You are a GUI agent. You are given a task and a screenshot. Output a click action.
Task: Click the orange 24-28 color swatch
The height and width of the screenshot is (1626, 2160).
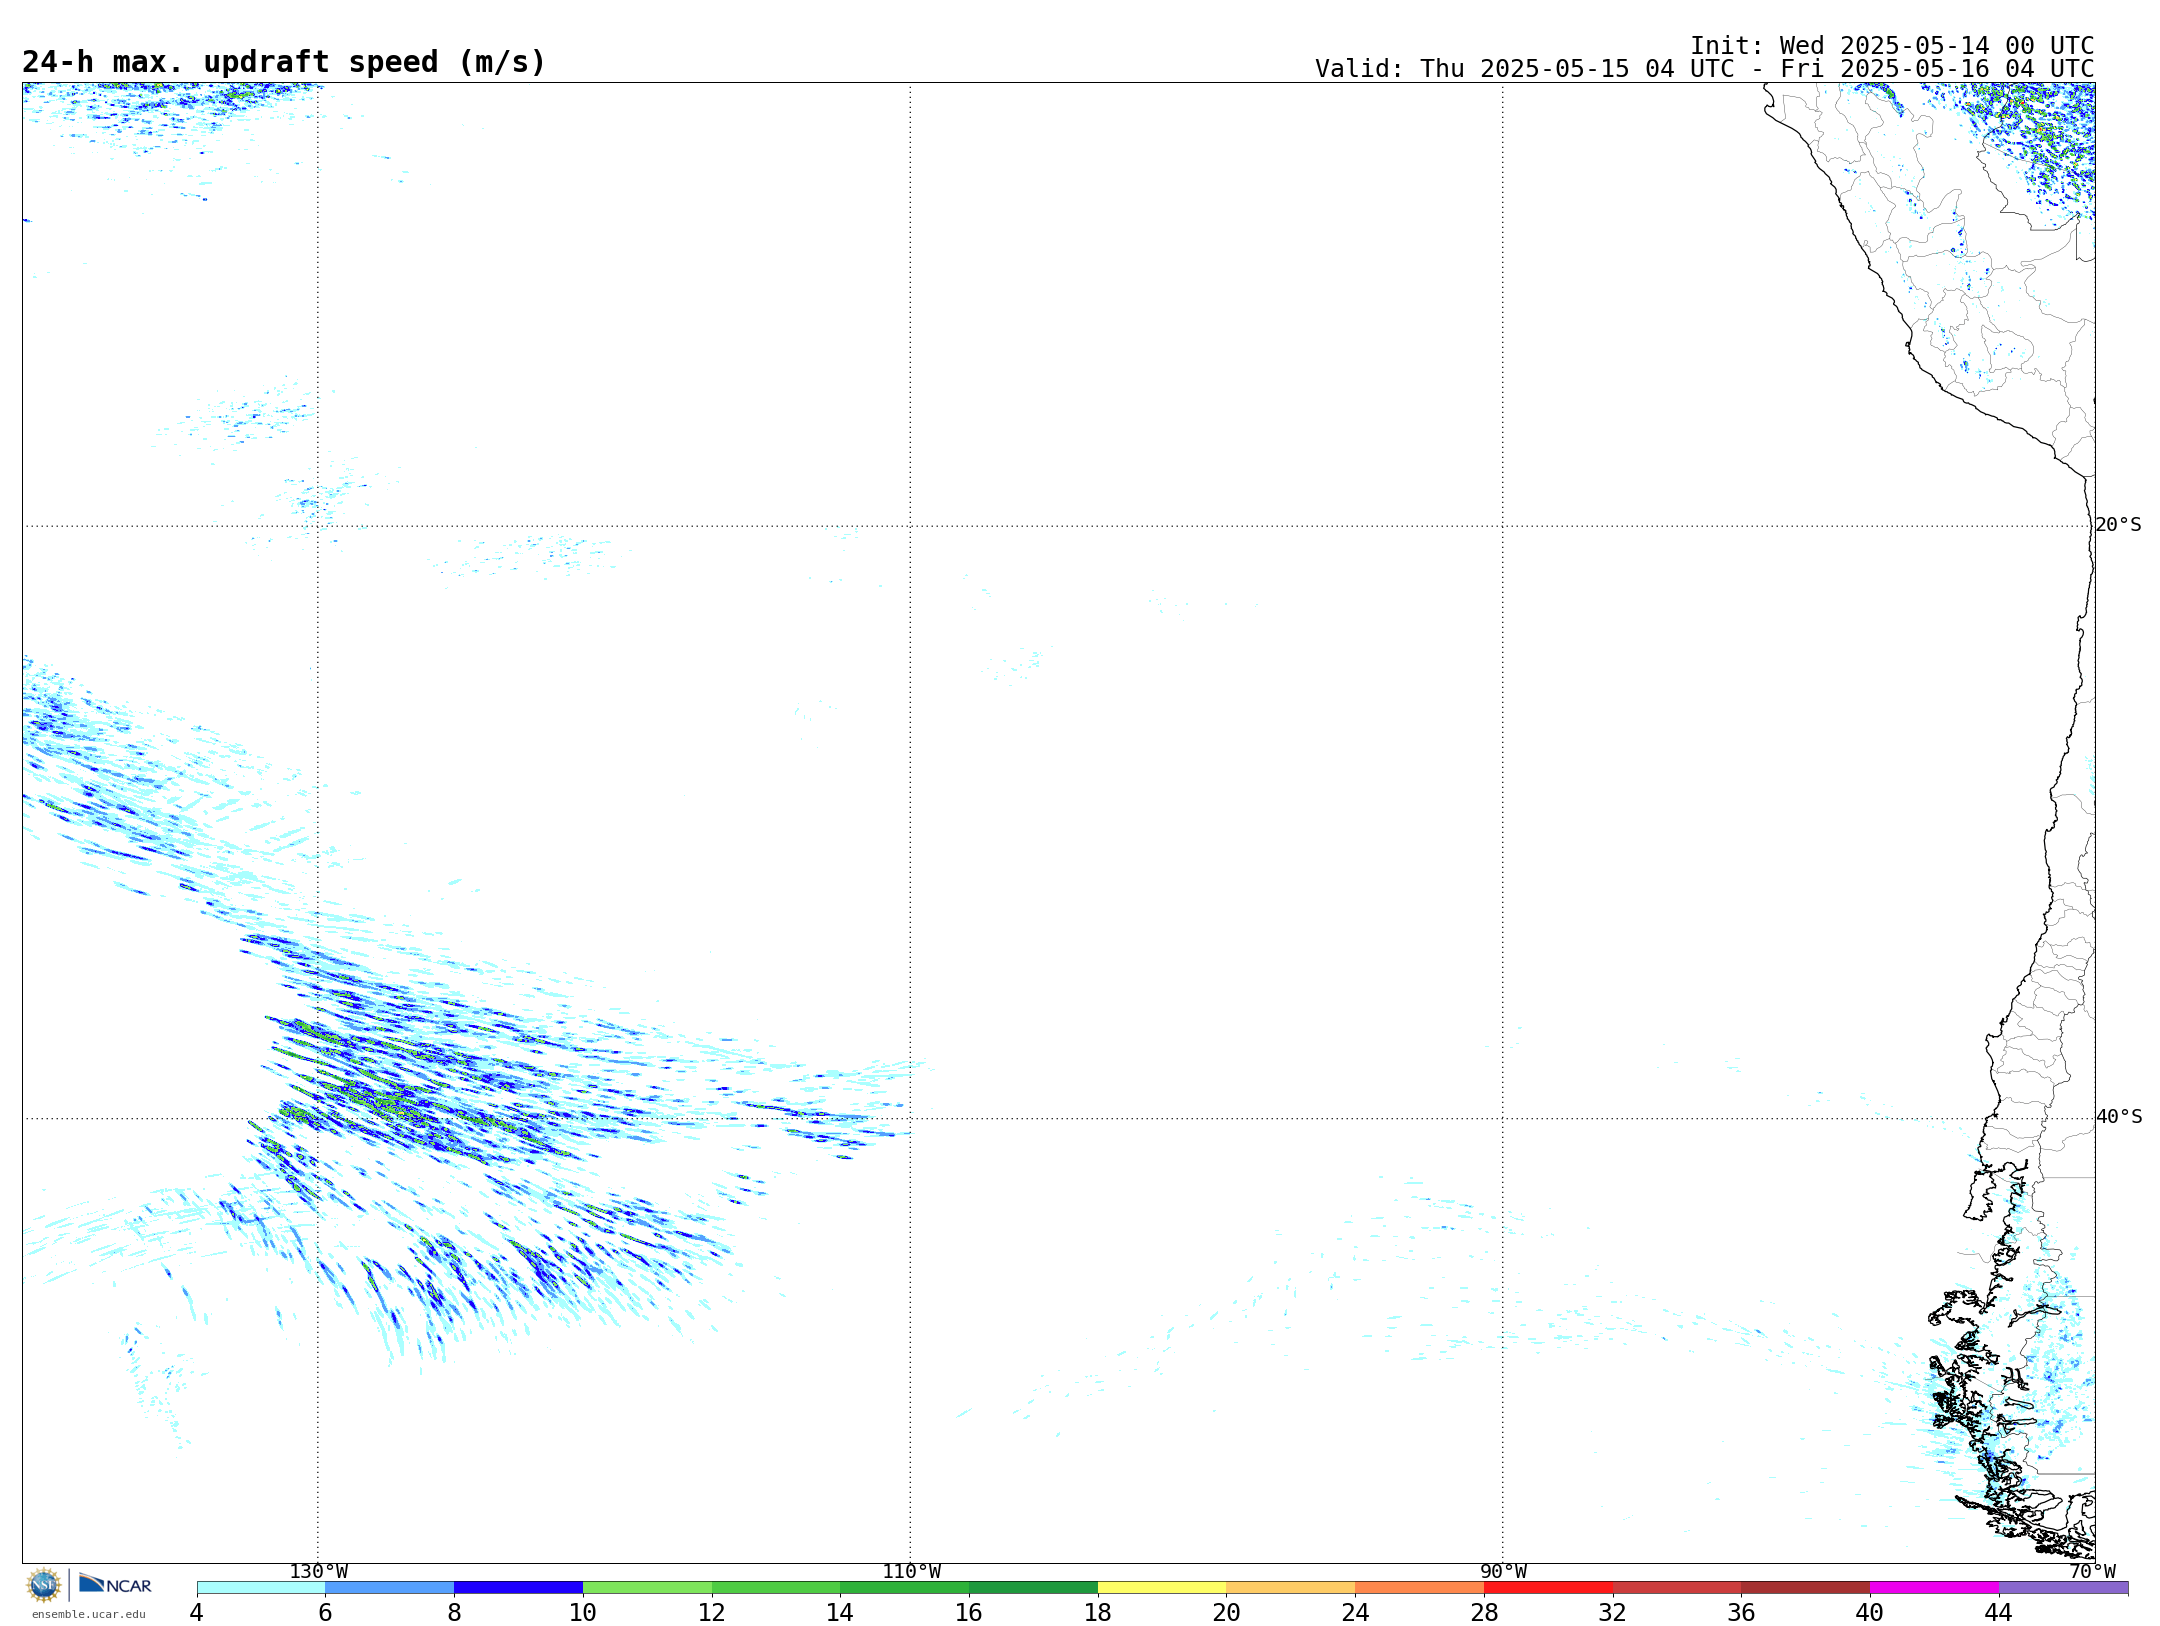(1420, 1588)
